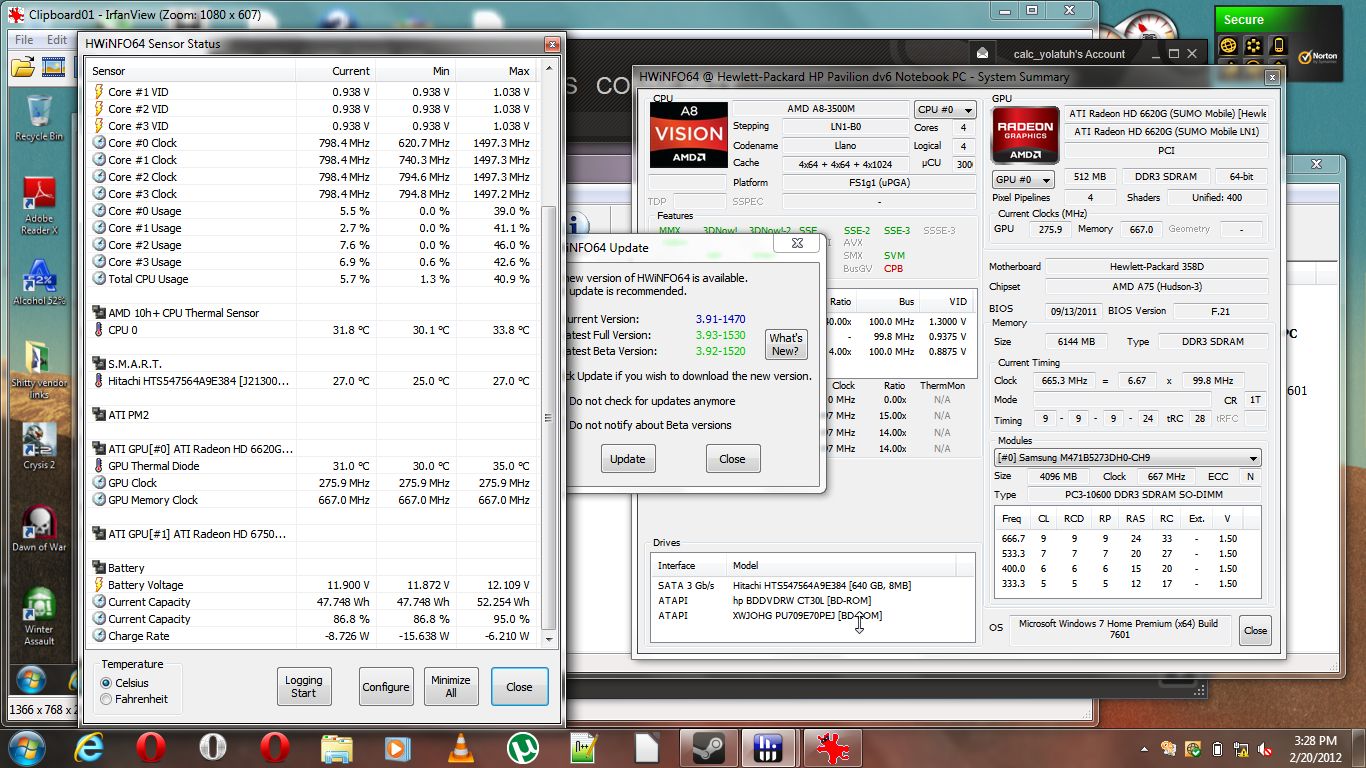The height and width of the screenshot is (768, 1366).
Task: Open the HWiNFO app in the taskbar
Action: click(767, 747)
